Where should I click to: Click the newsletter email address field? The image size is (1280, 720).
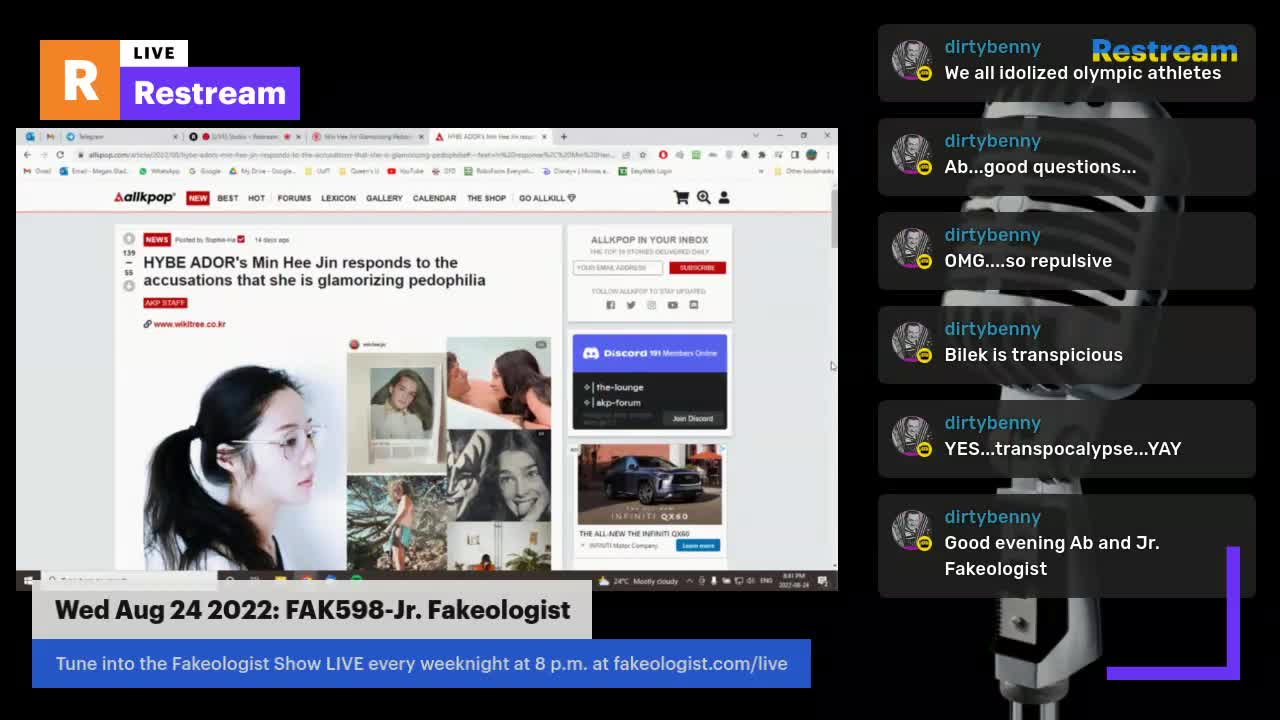[x=618, y=268]
